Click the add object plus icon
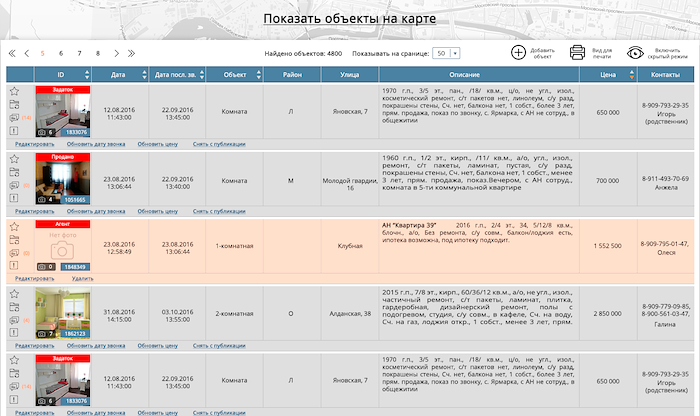The height and width of the screenshot is (416, 700). click(x=518, y=53)
